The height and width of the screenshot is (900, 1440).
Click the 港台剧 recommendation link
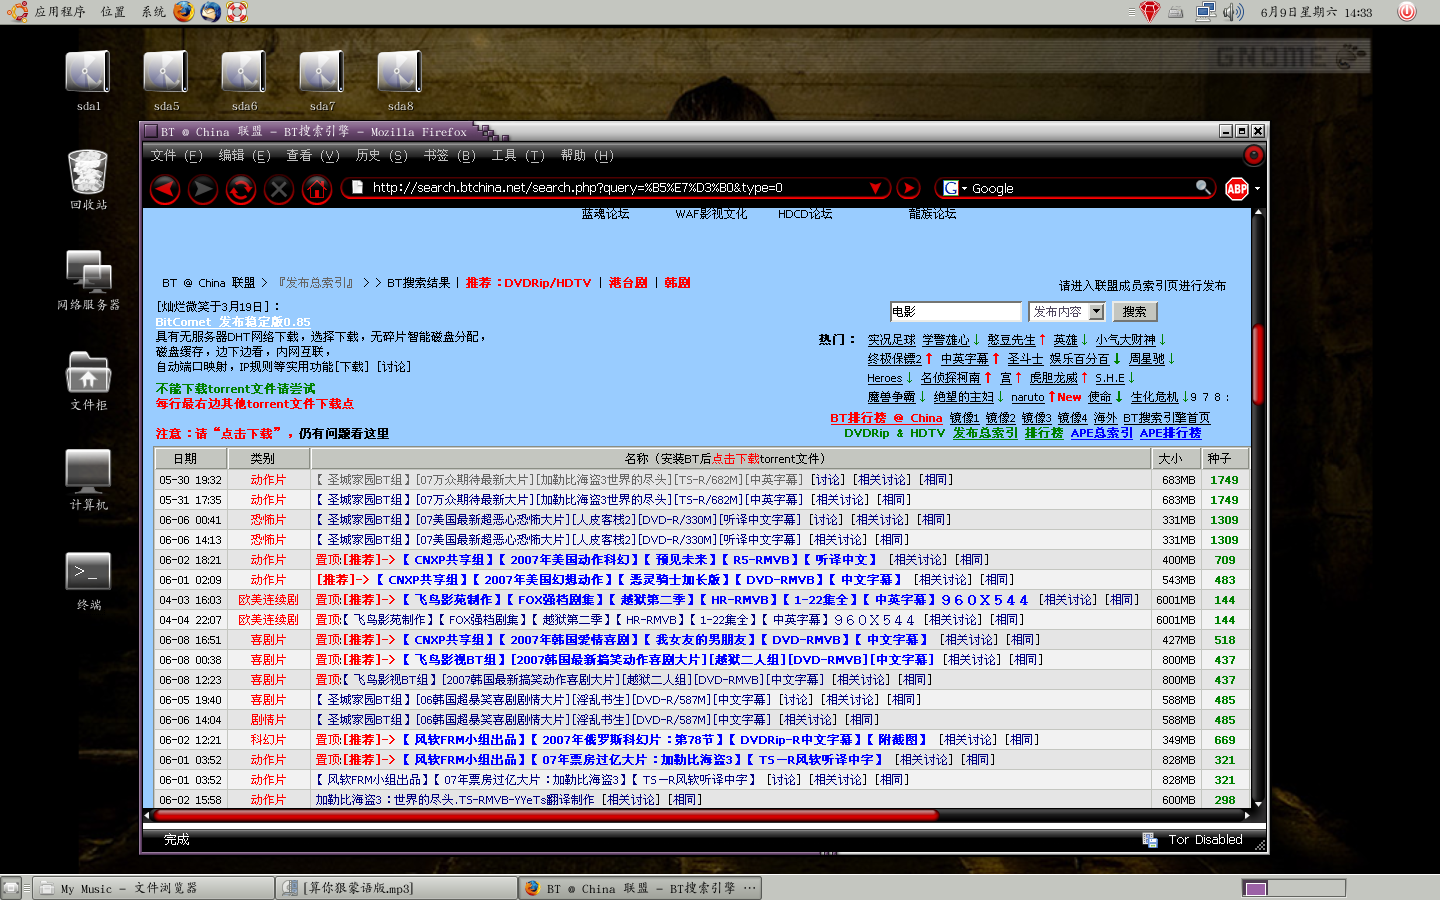[x=628, y=283]
